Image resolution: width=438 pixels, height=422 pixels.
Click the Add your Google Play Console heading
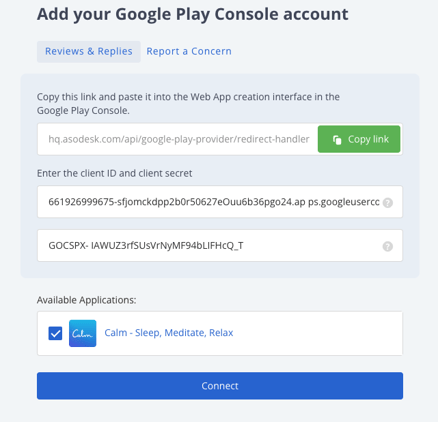pyautogui.click(x=192, y=14)
